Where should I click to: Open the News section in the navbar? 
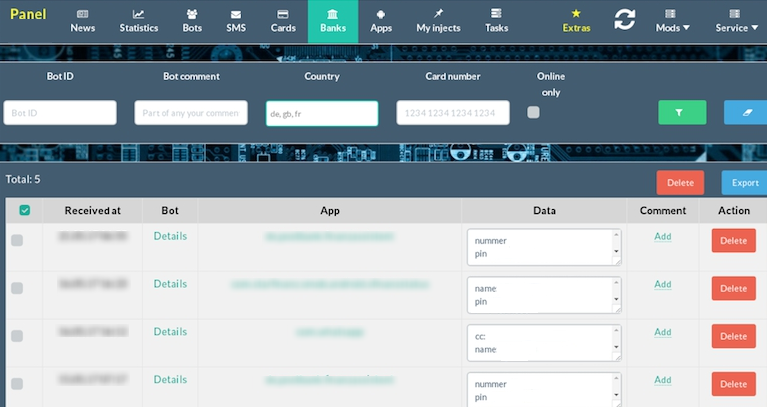83,22
